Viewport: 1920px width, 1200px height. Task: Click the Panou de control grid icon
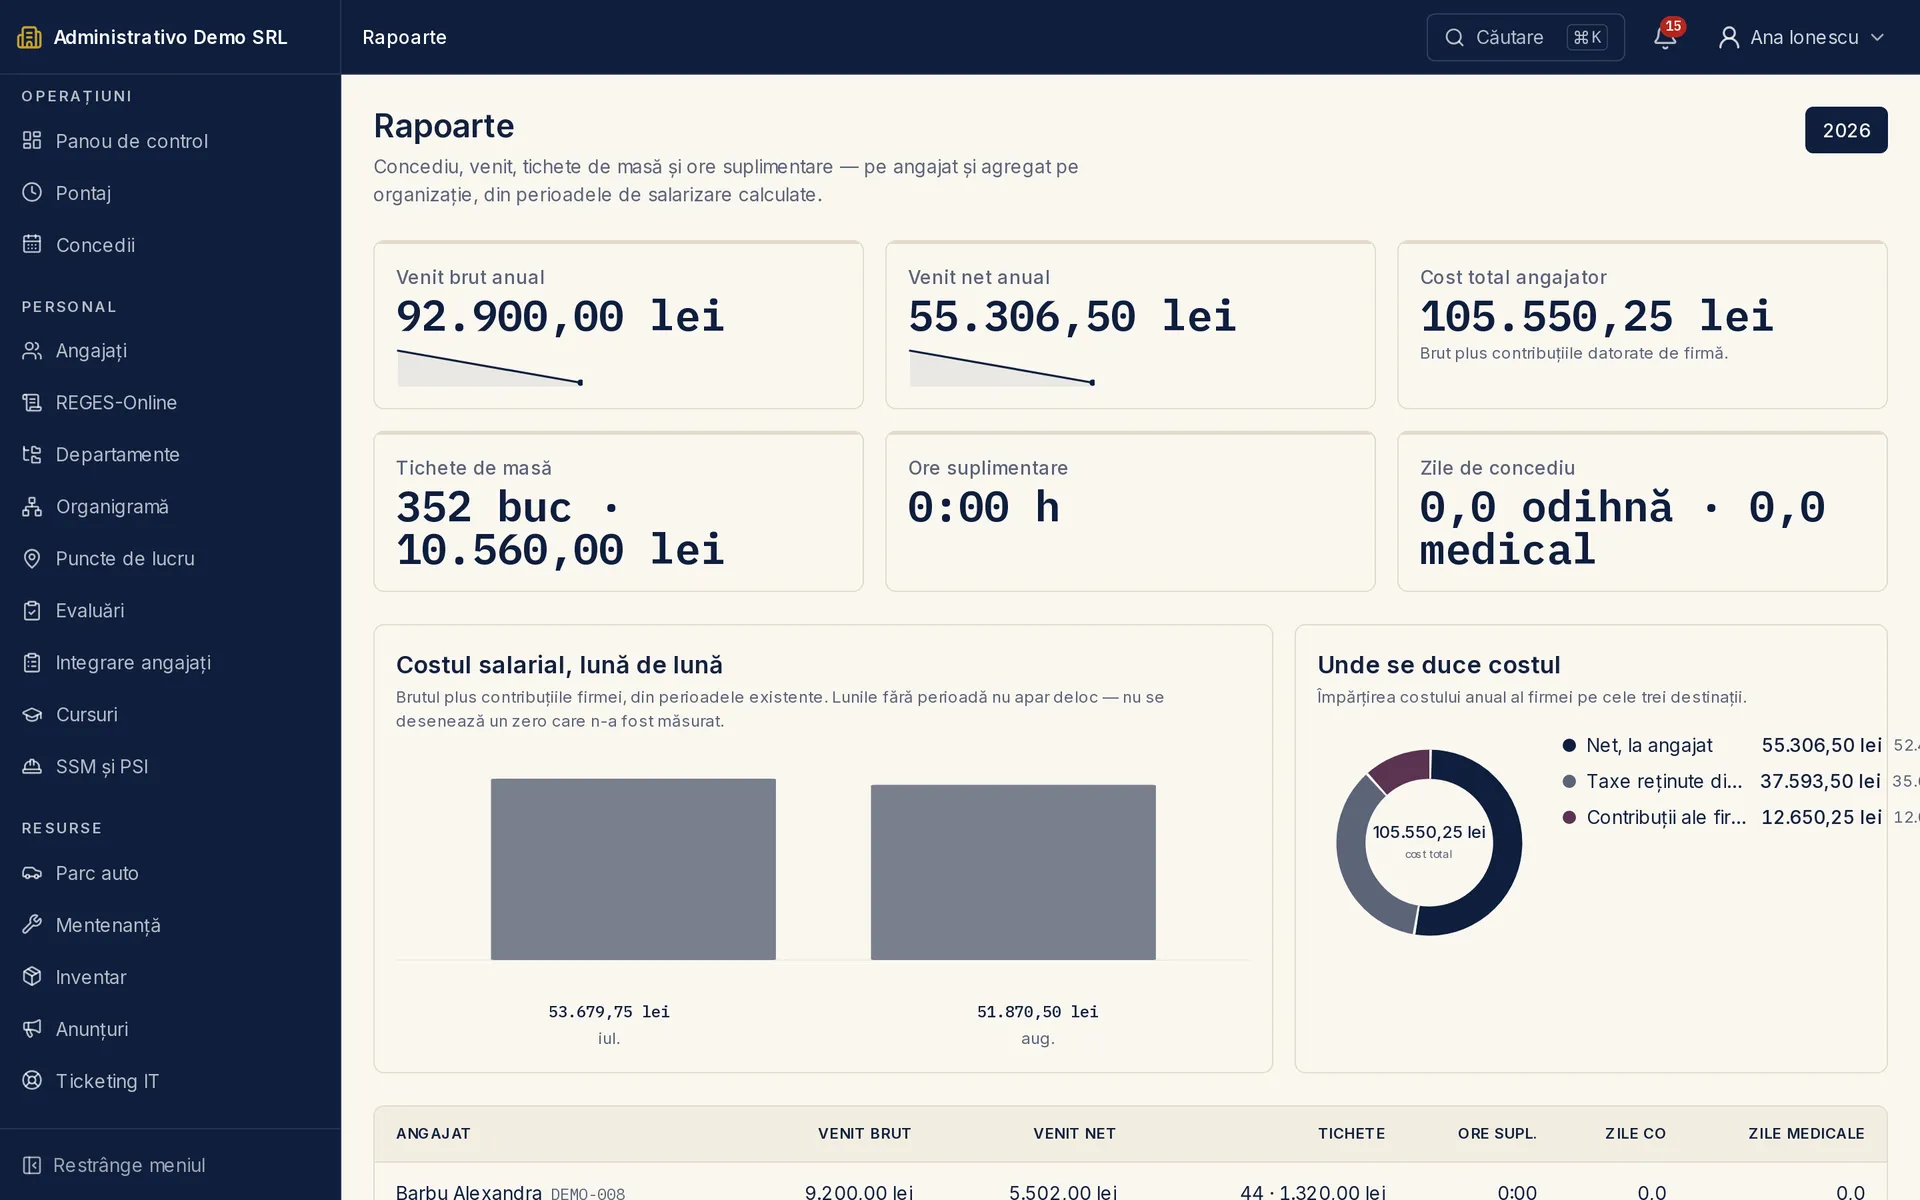[32, 141]
